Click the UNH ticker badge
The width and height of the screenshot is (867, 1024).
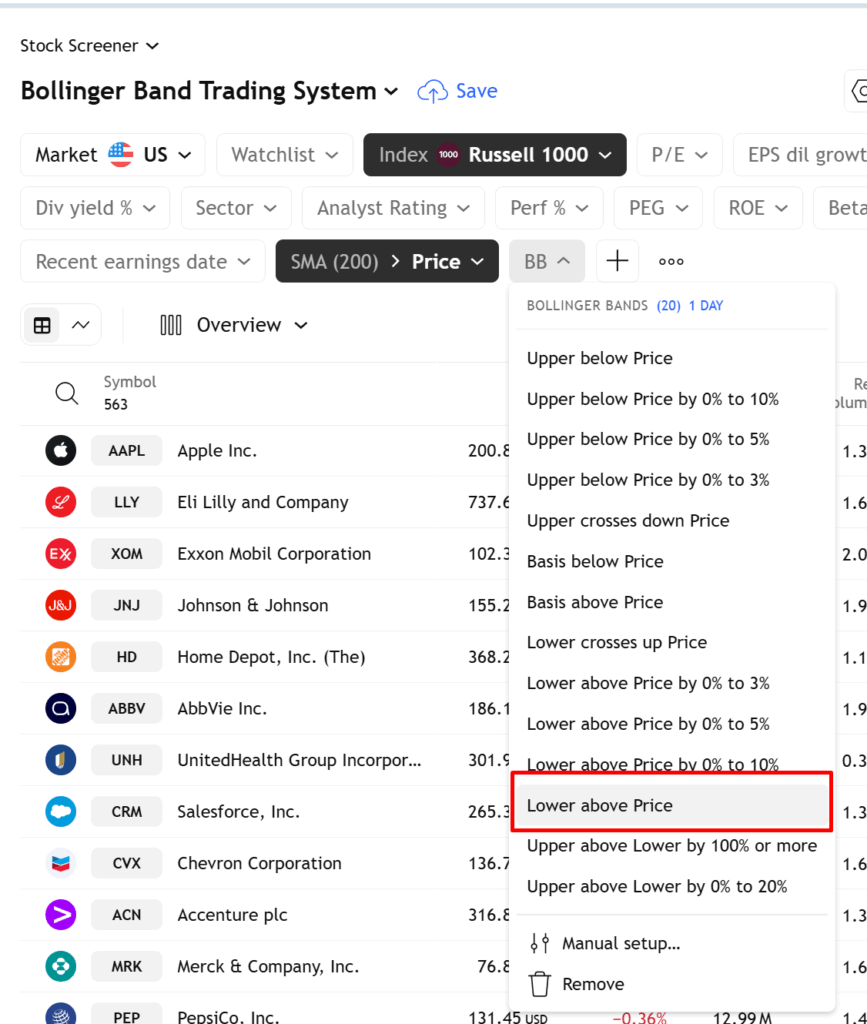click(x=127, y=760)
